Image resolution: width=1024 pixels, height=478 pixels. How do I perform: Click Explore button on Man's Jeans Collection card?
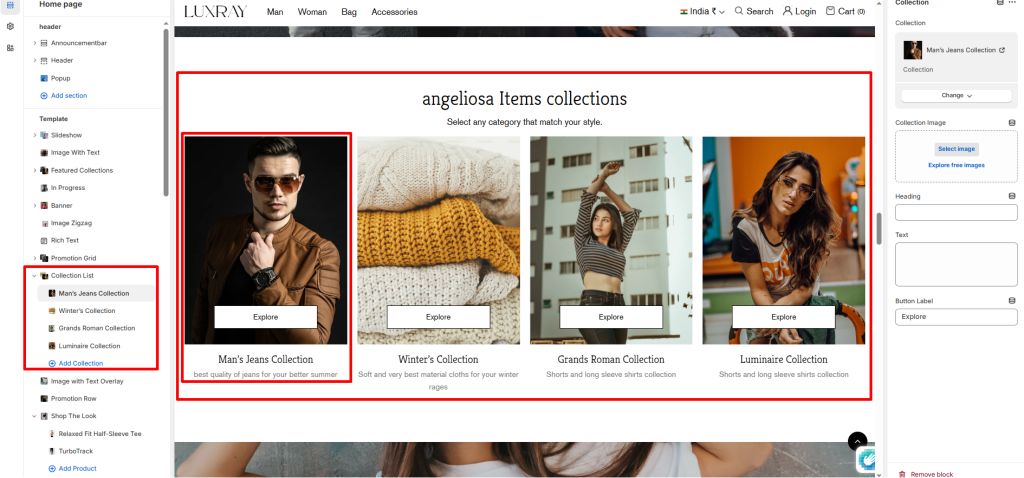(x=266, y=317)
